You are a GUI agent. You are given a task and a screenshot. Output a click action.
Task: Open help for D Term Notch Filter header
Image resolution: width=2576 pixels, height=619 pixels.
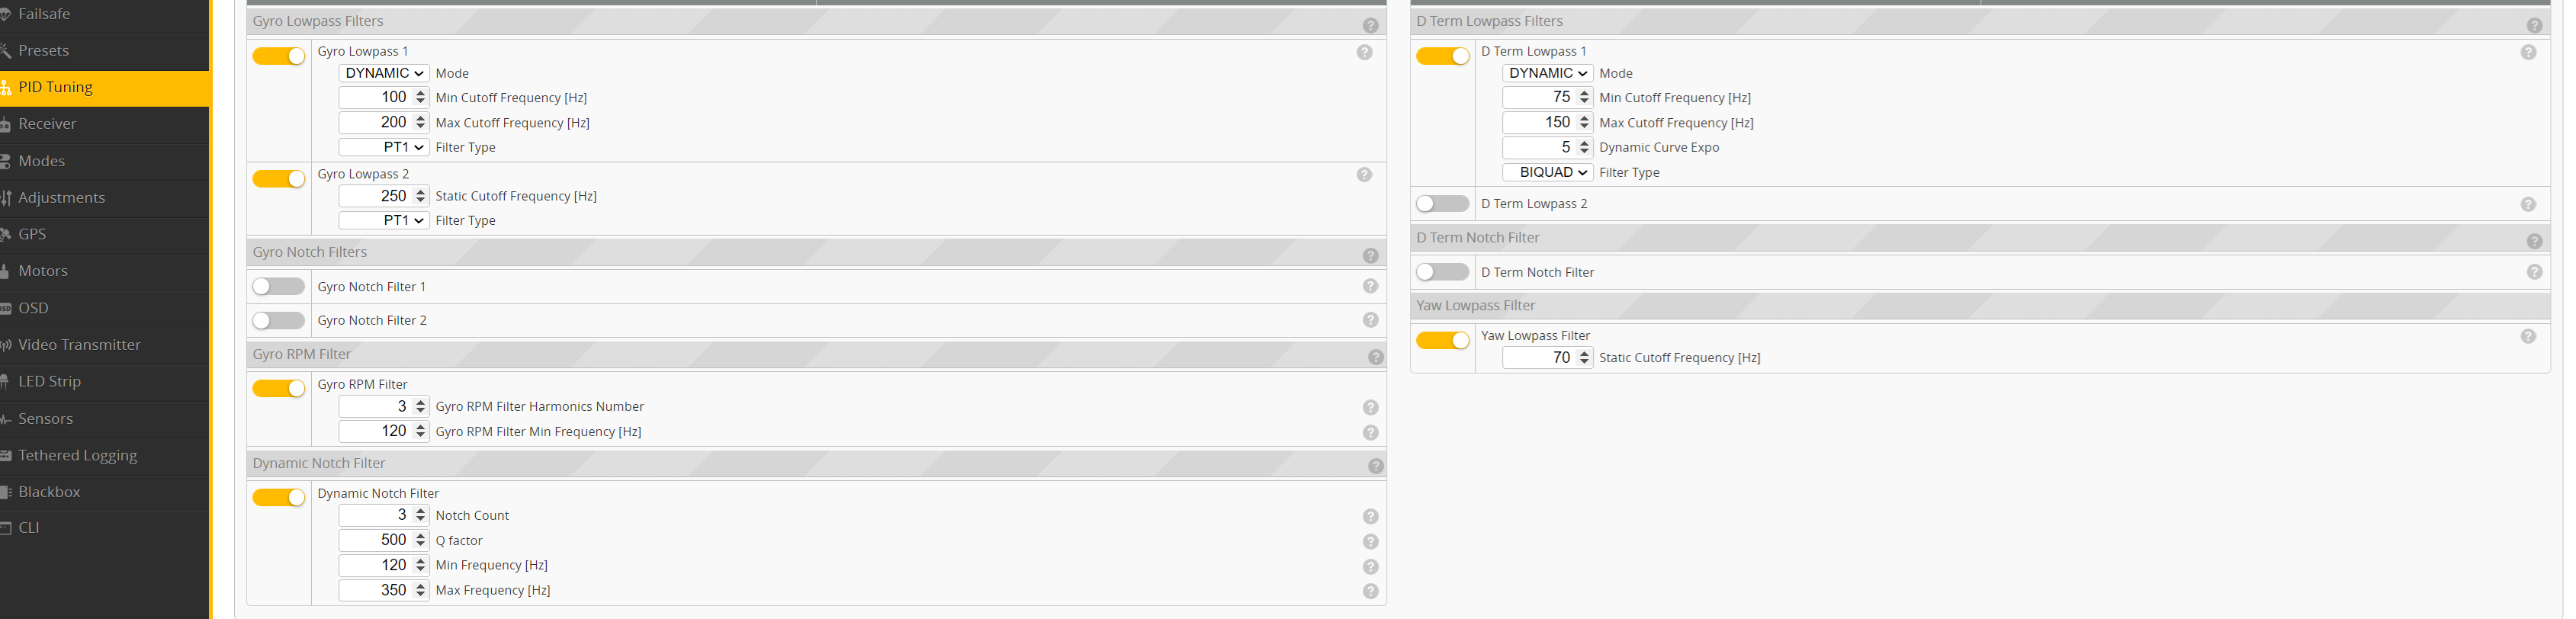[2534, 241]
